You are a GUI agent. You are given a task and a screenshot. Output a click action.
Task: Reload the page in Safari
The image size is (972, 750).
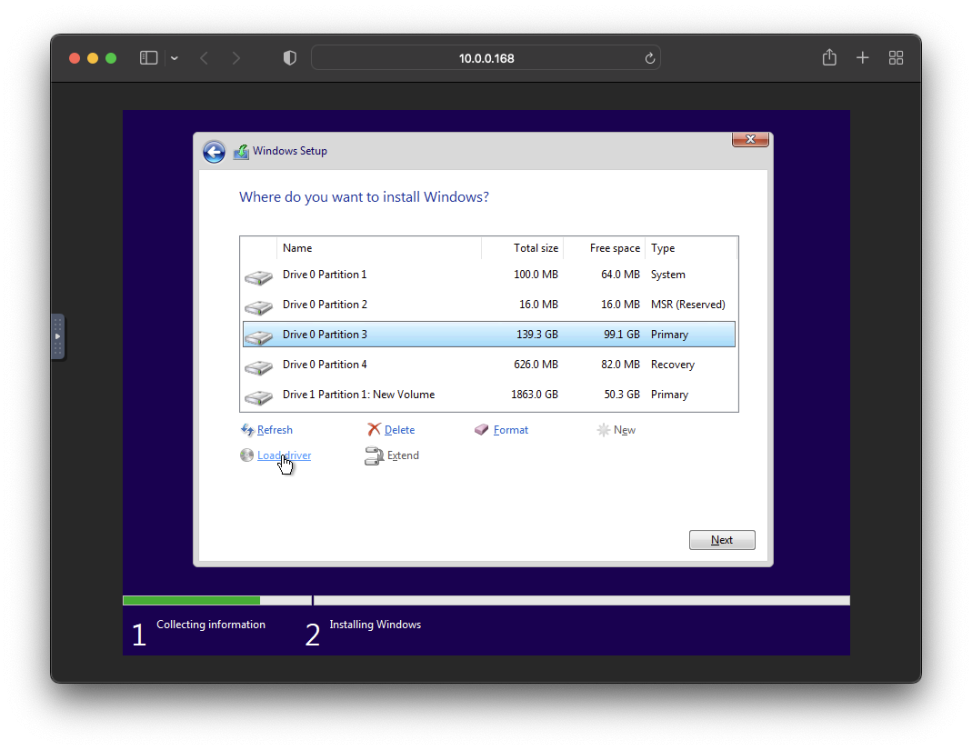(650, 58)
